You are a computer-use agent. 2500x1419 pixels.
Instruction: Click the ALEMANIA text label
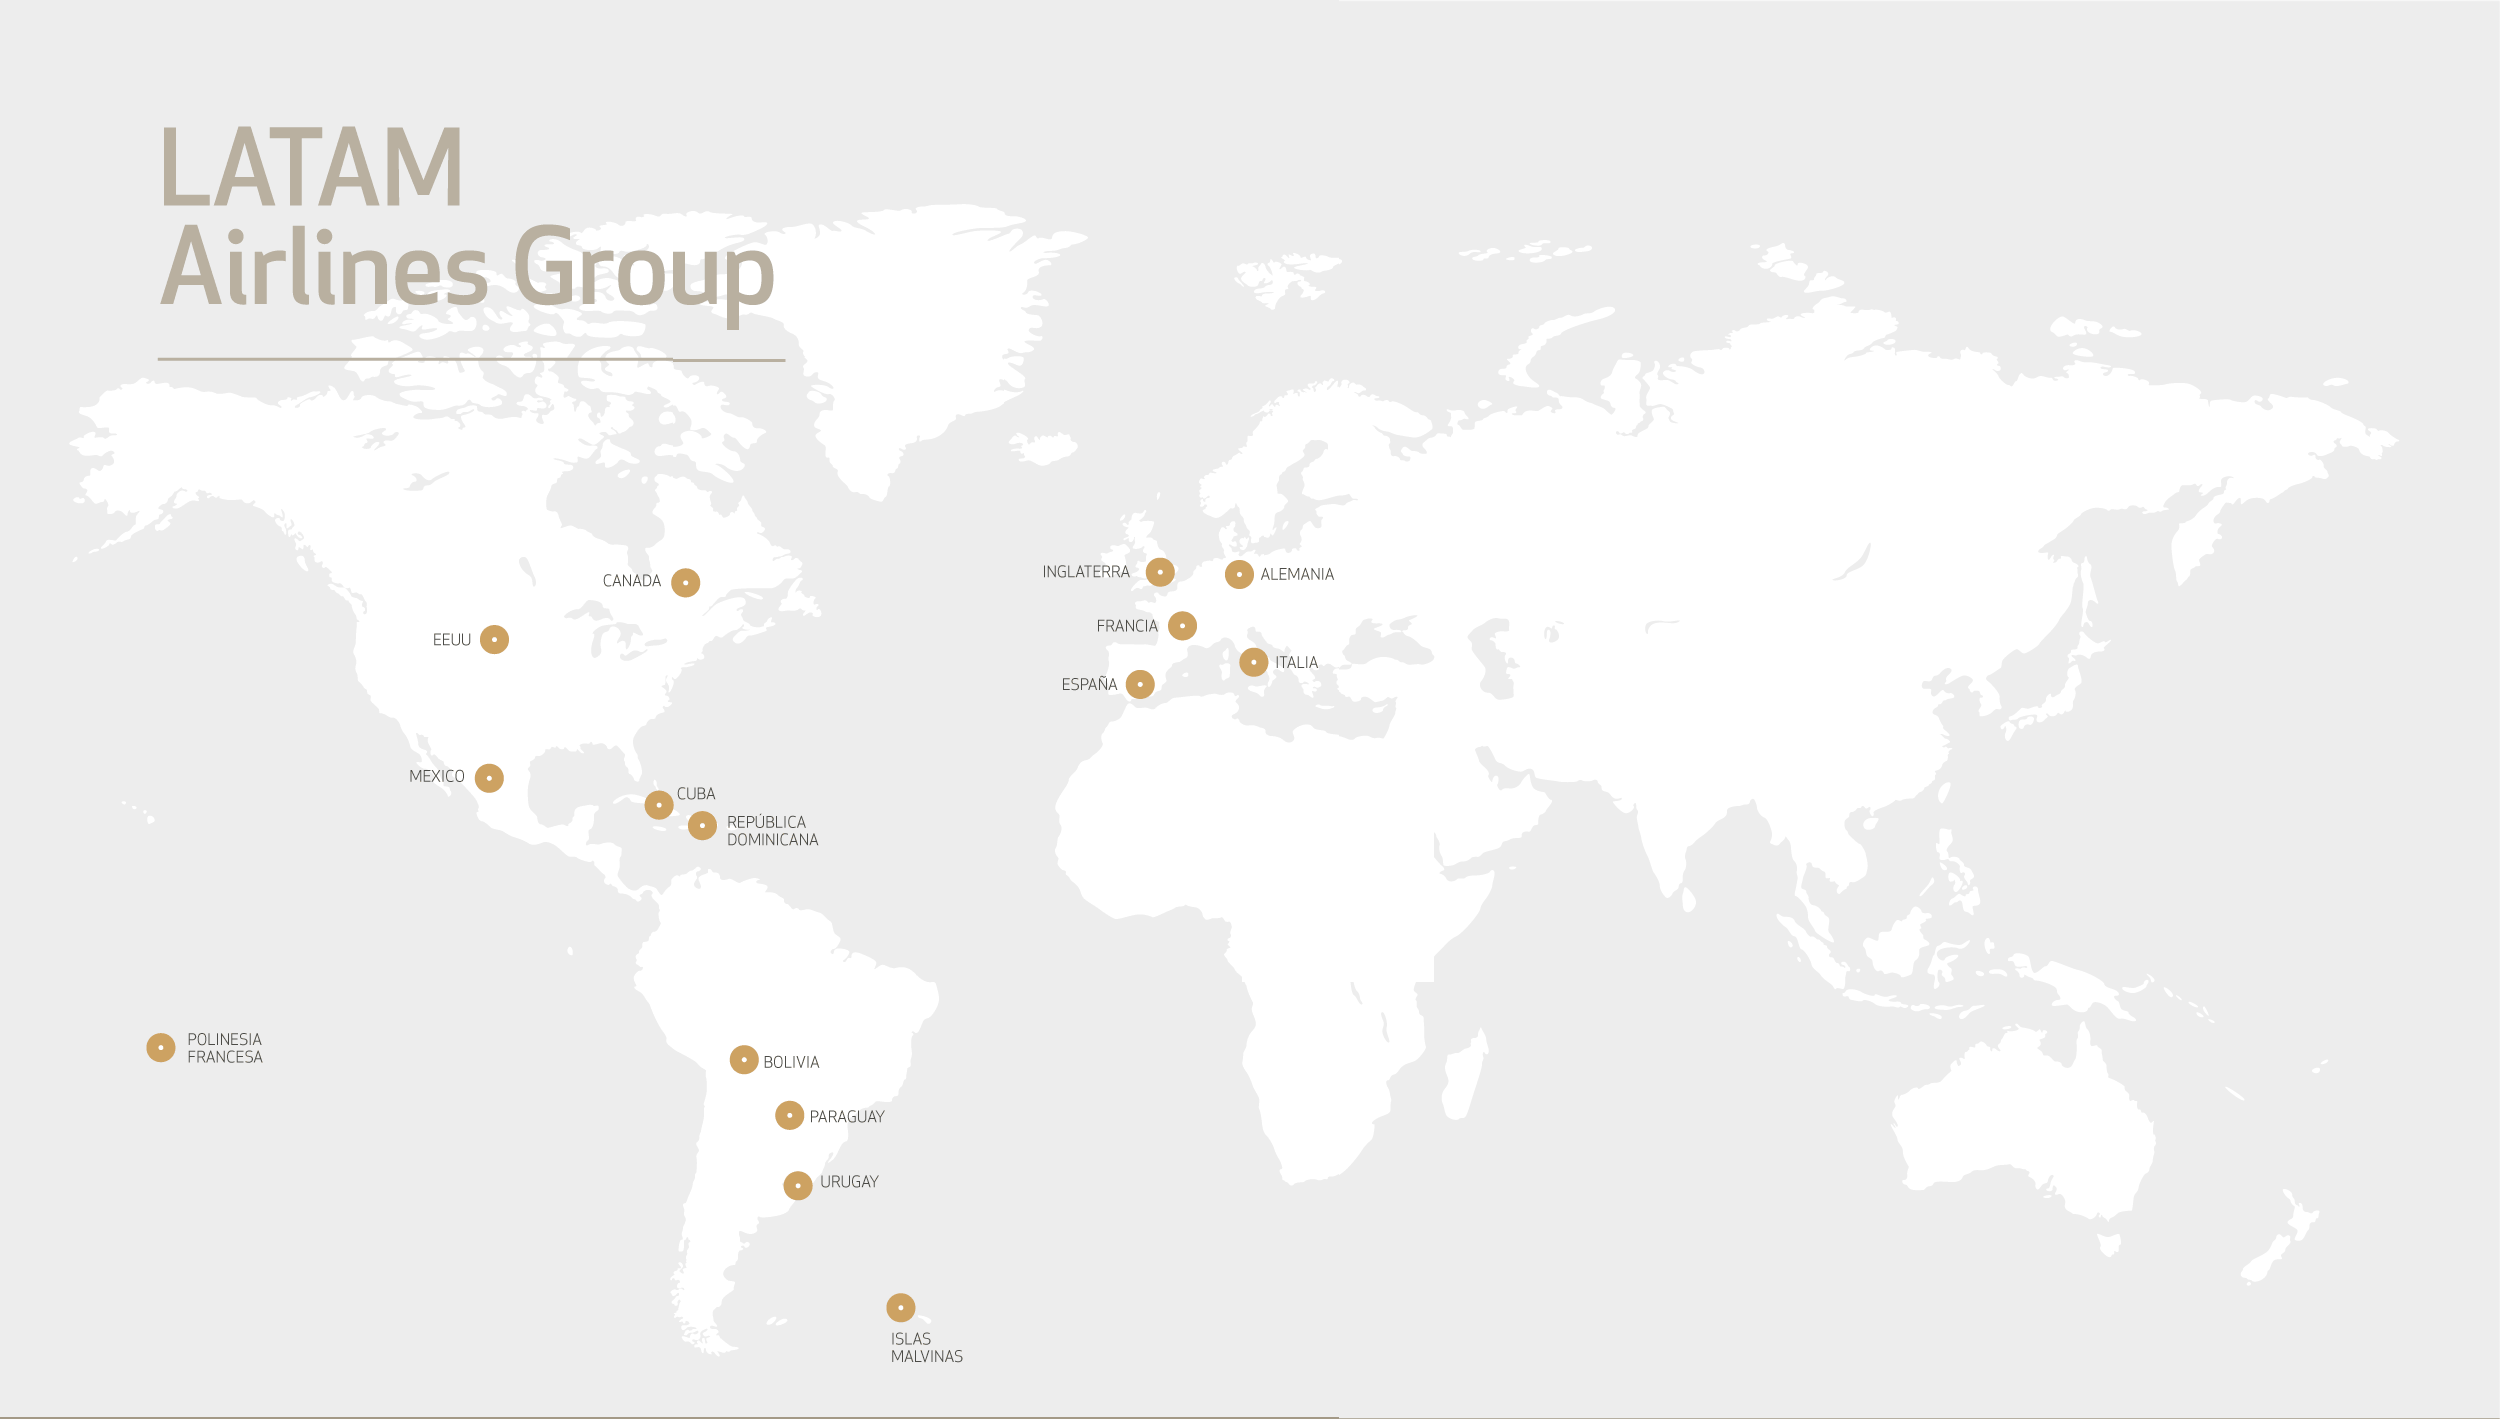pos(1297,574)
